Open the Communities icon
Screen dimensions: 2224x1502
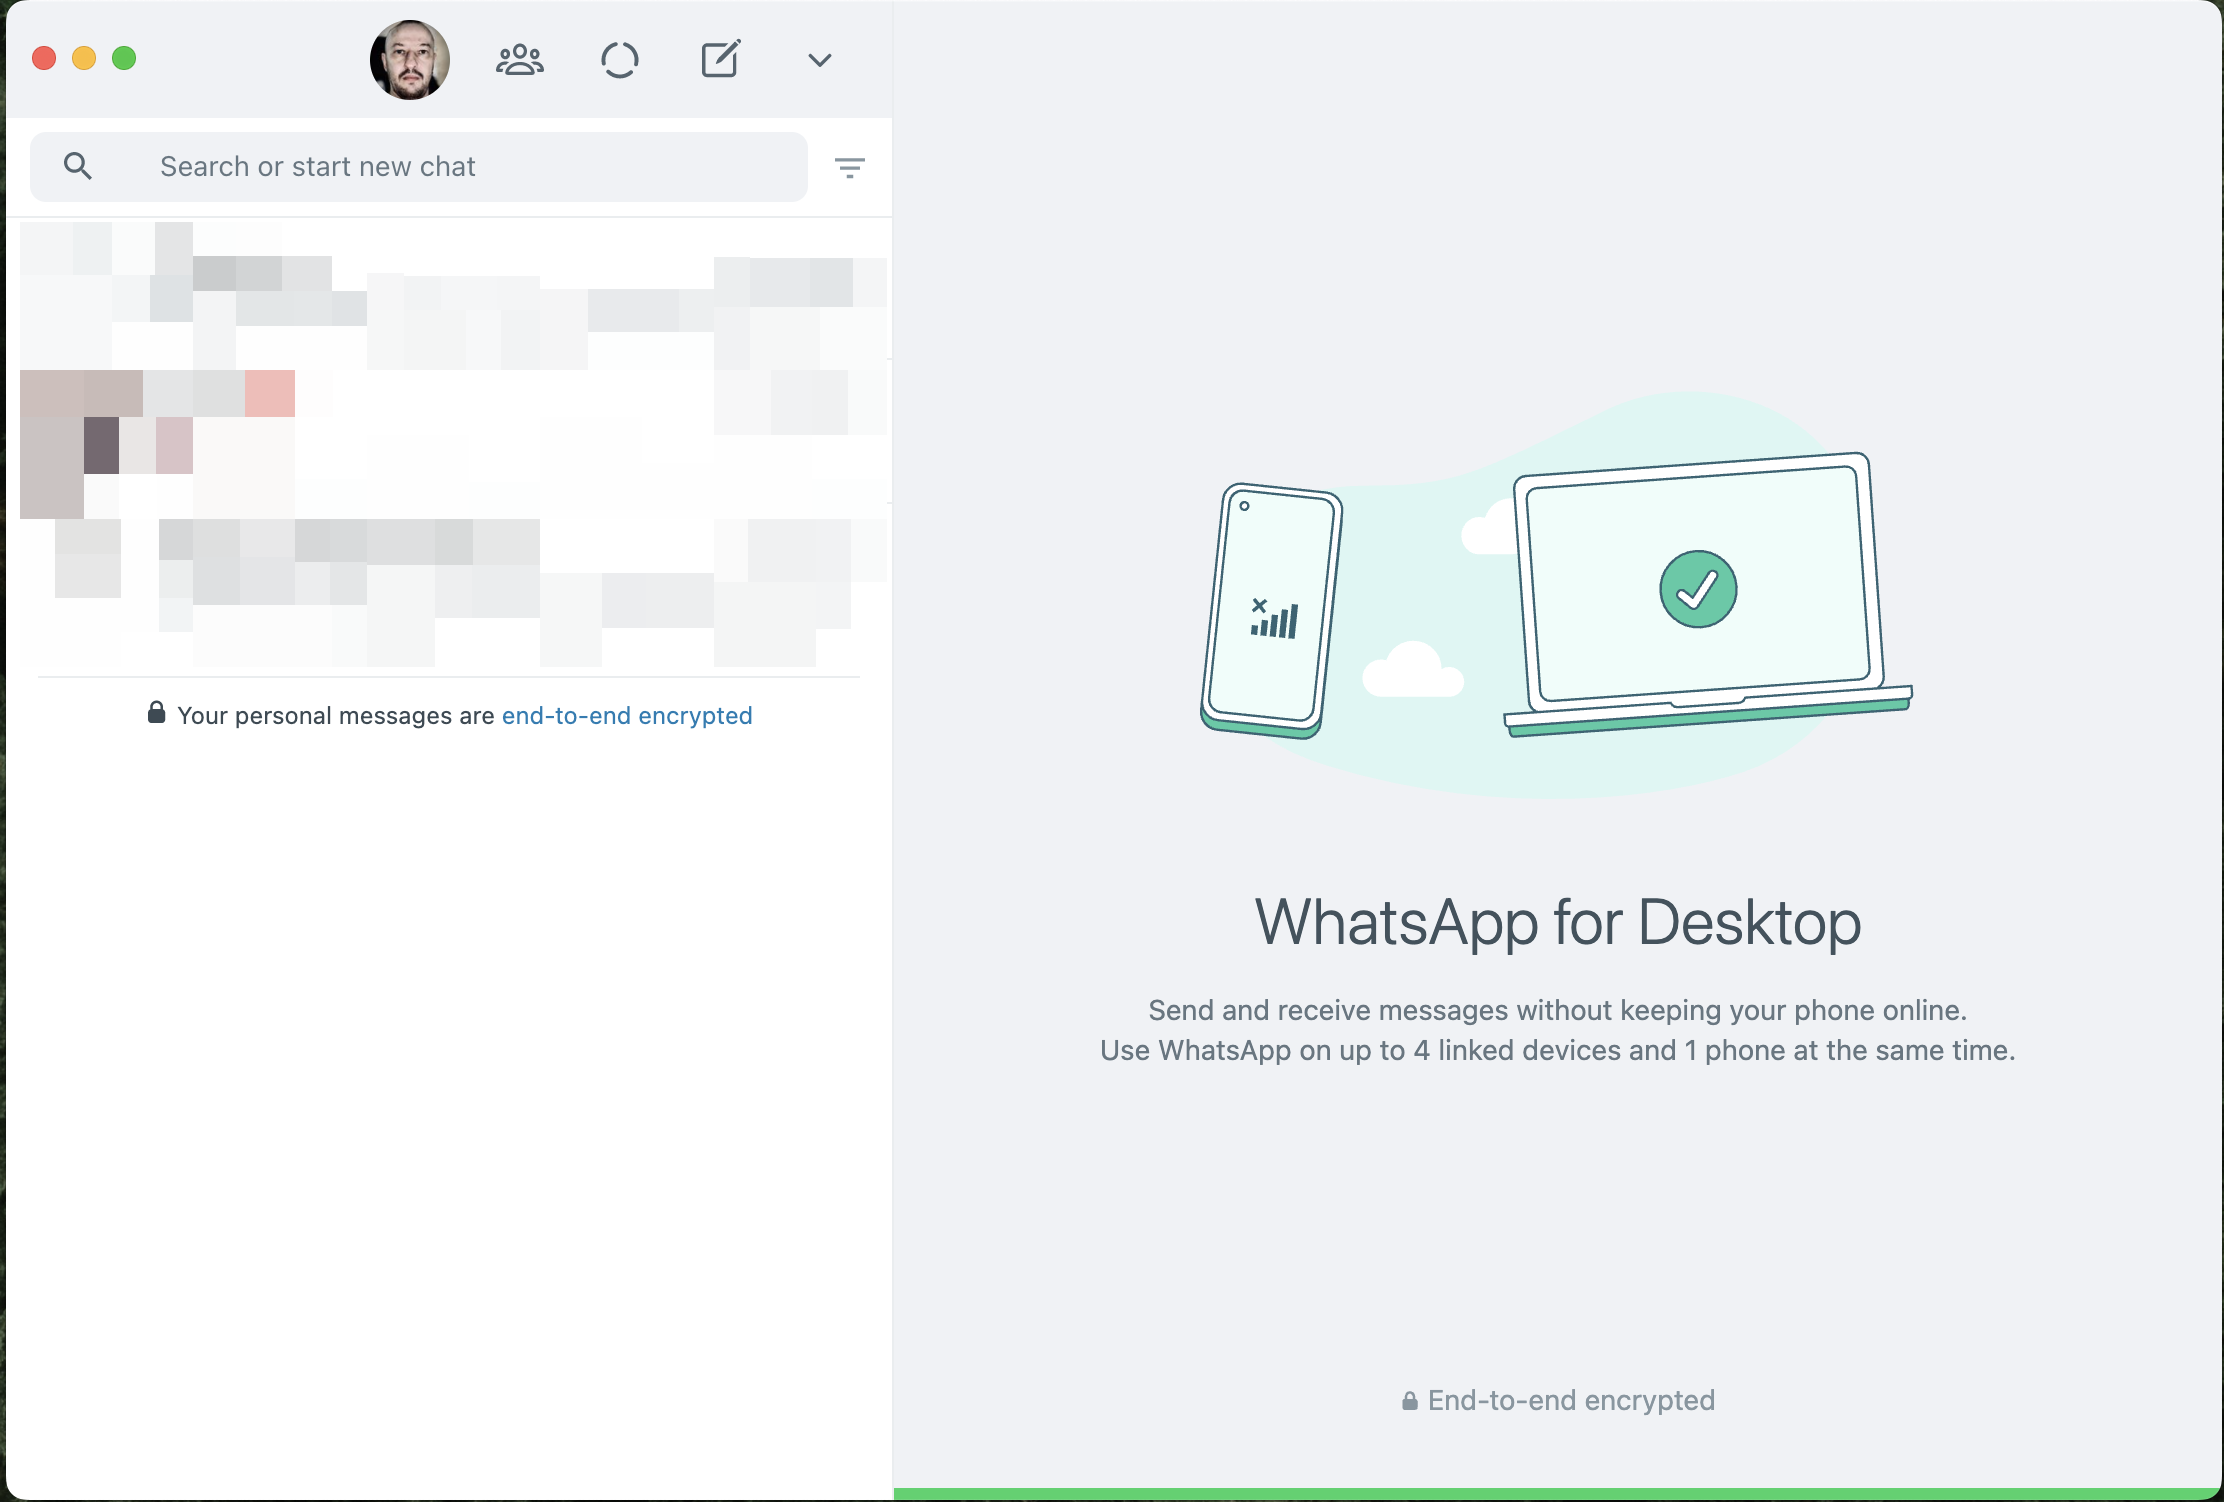click(519, 60)
